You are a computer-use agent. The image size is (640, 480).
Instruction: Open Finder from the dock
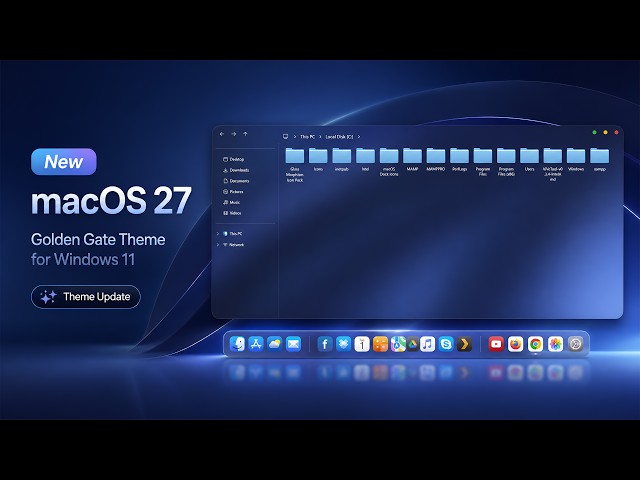tap(237, 344)
